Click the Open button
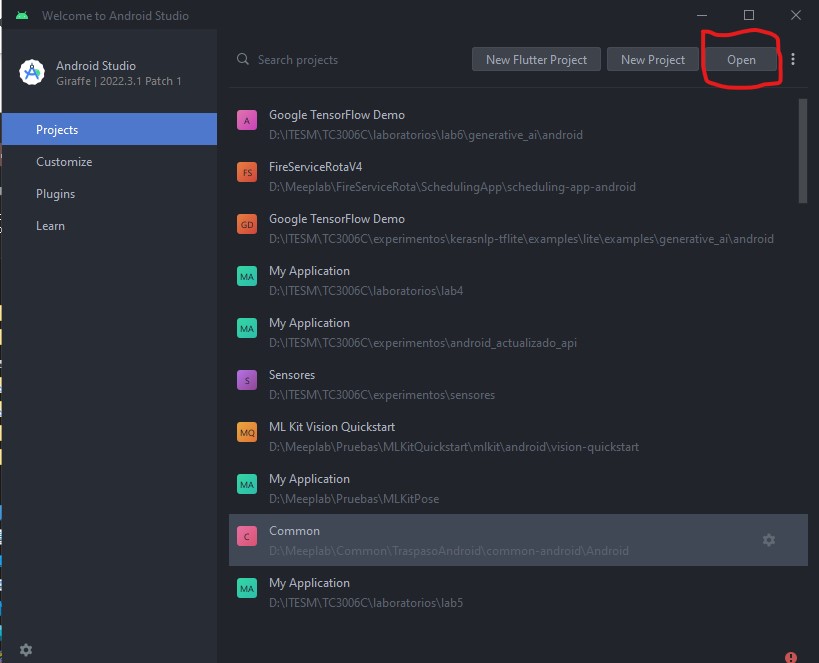 coord(741,60)
